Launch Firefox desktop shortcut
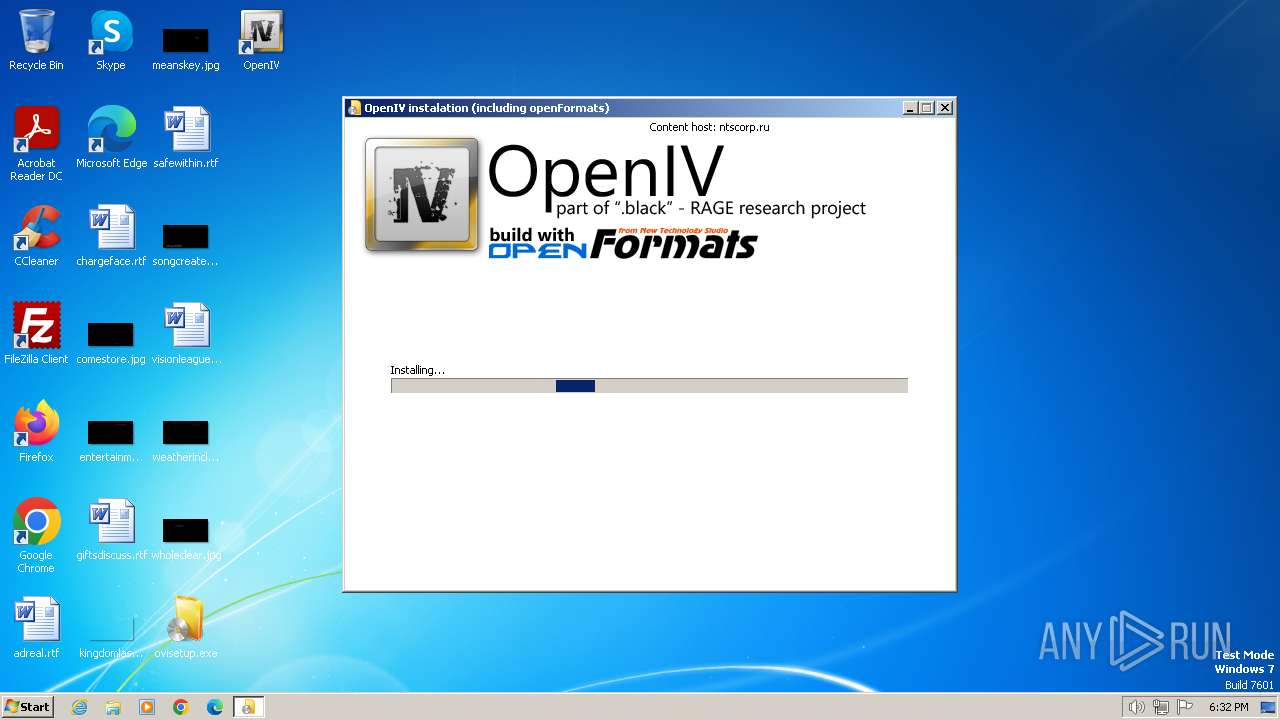 tap(36, 432)
